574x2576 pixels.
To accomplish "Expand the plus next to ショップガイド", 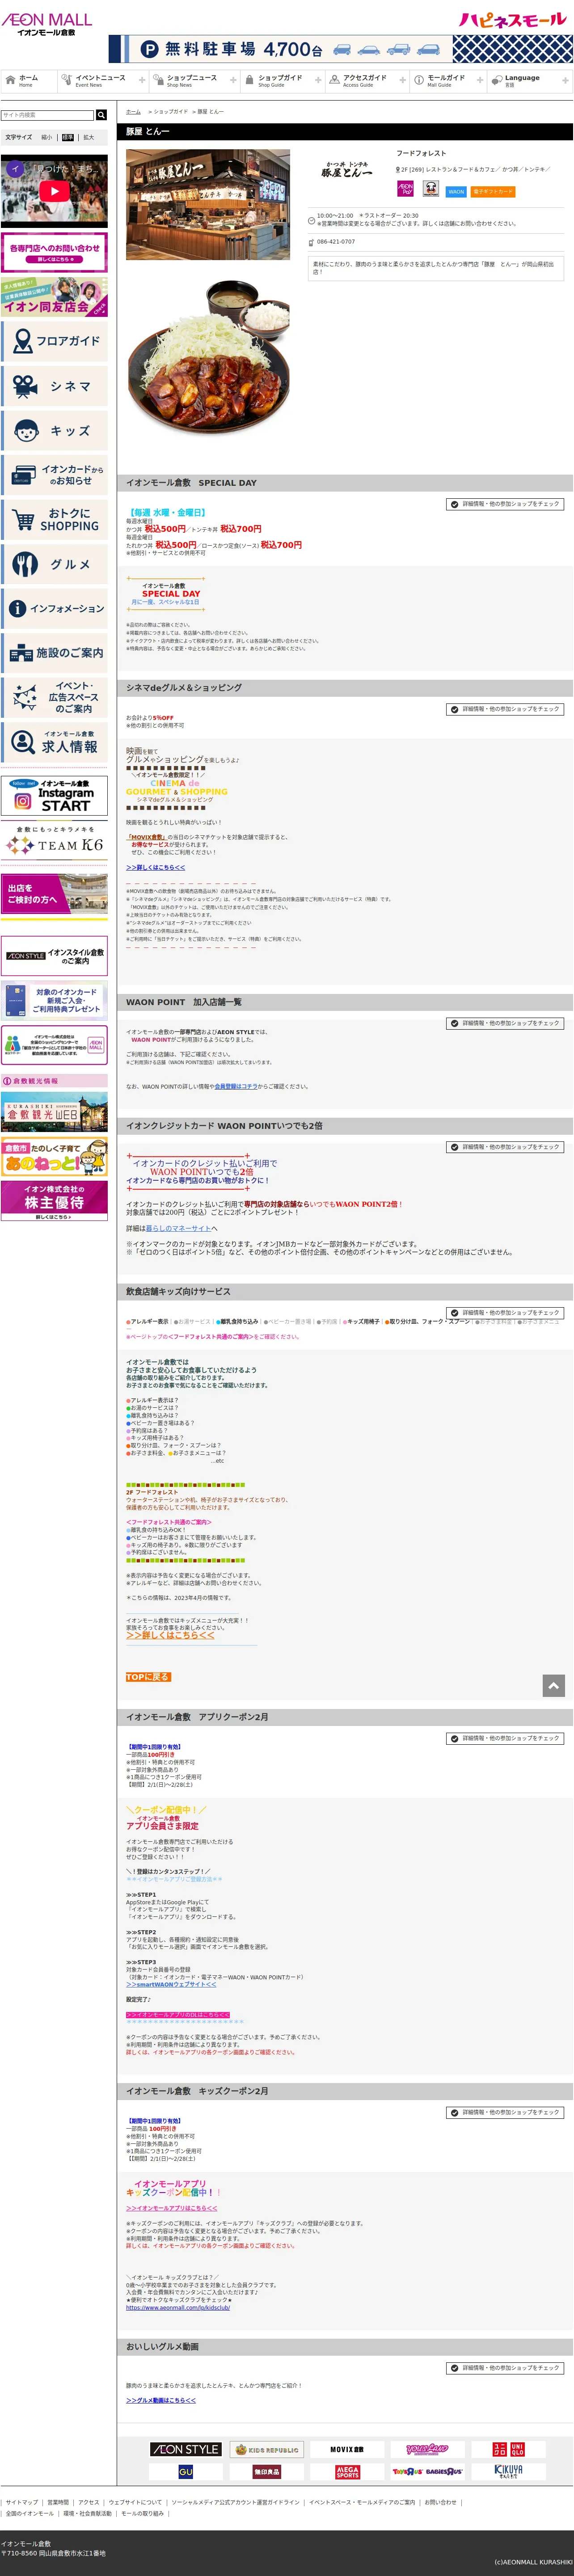I will (x=318, y=80).
